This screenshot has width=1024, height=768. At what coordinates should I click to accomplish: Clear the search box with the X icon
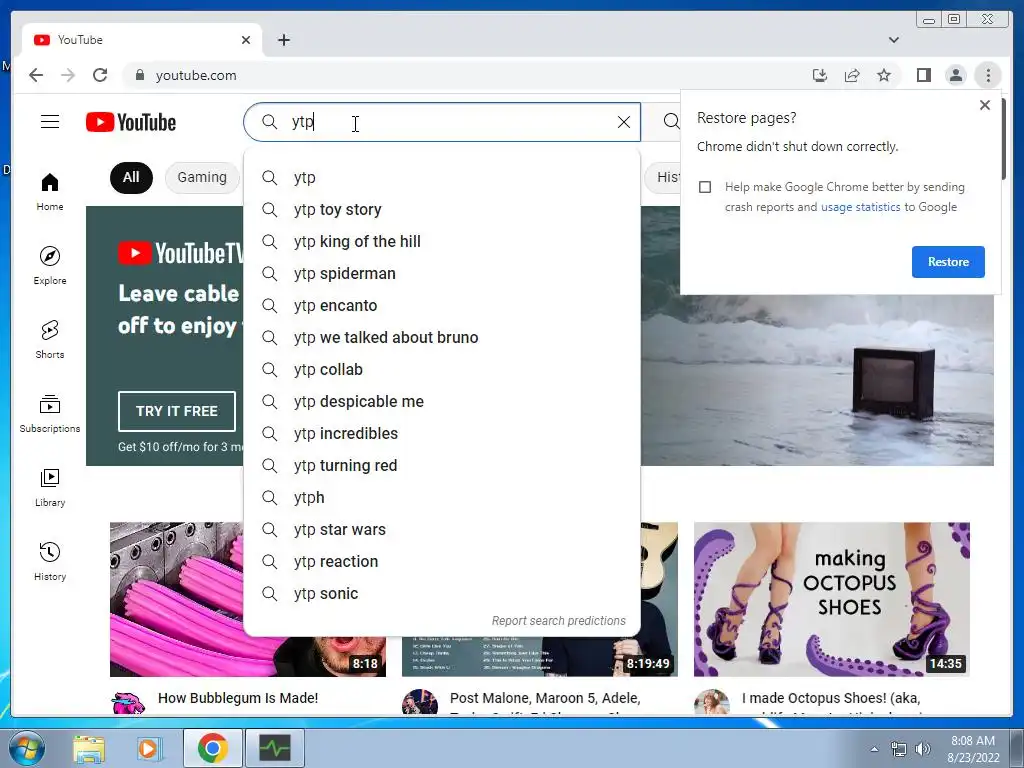pos(624,122)
